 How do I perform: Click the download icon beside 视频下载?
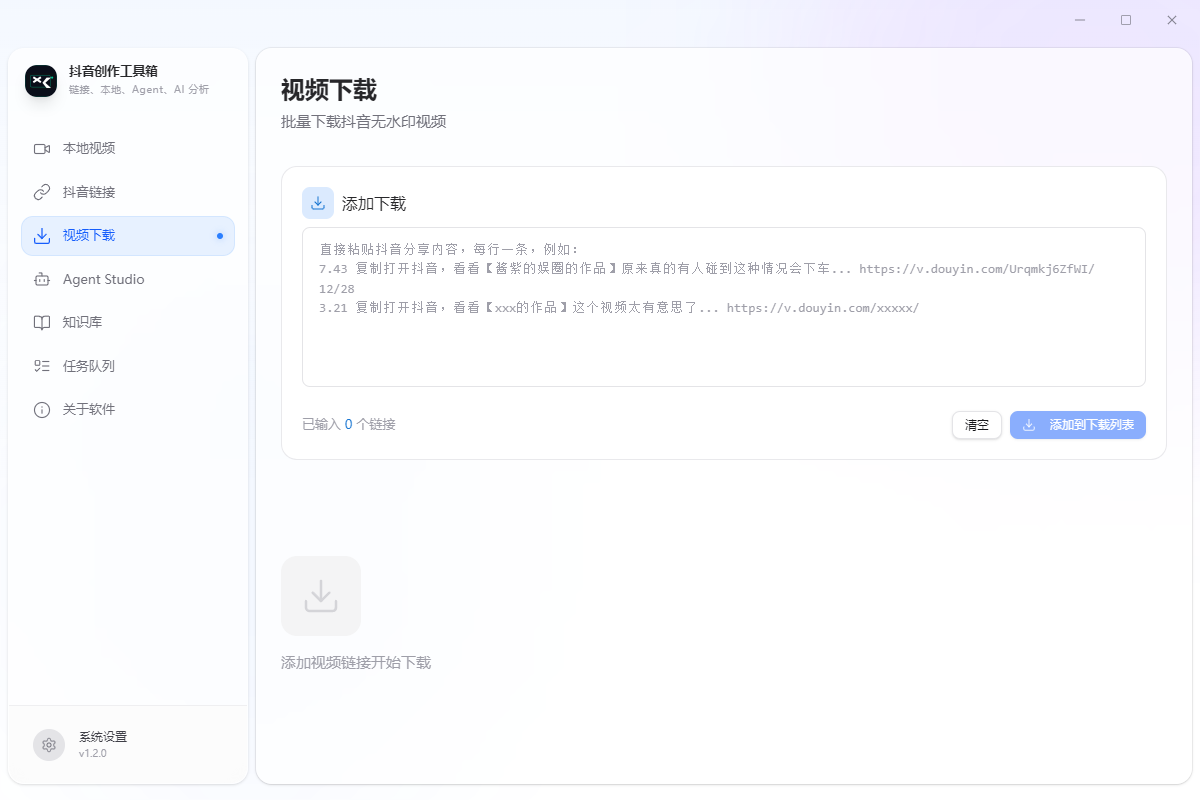(42, 236)
